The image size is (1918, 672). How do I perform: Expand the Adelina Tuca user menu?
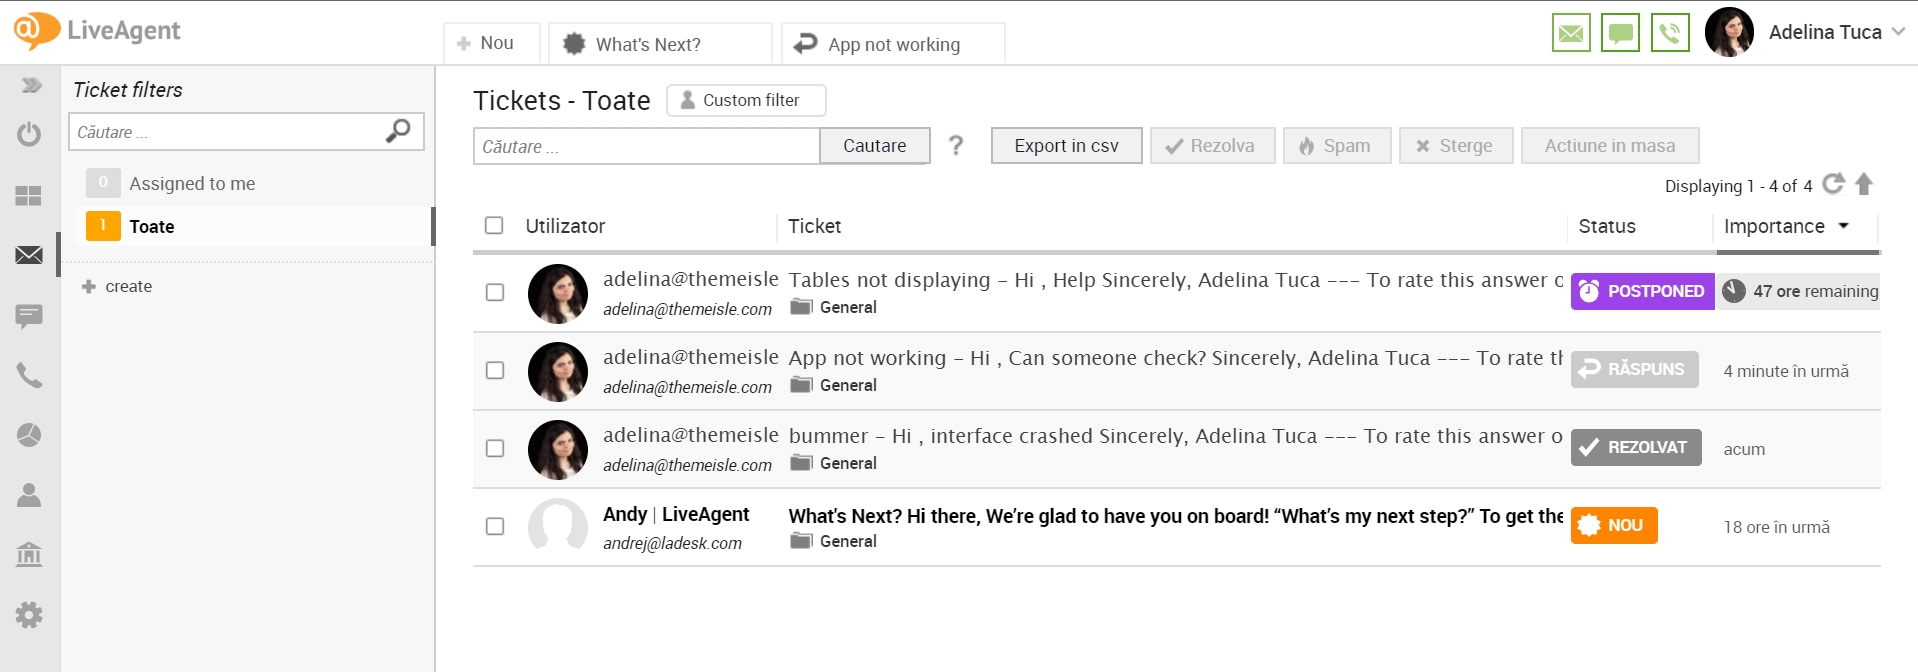(1898, 32)
